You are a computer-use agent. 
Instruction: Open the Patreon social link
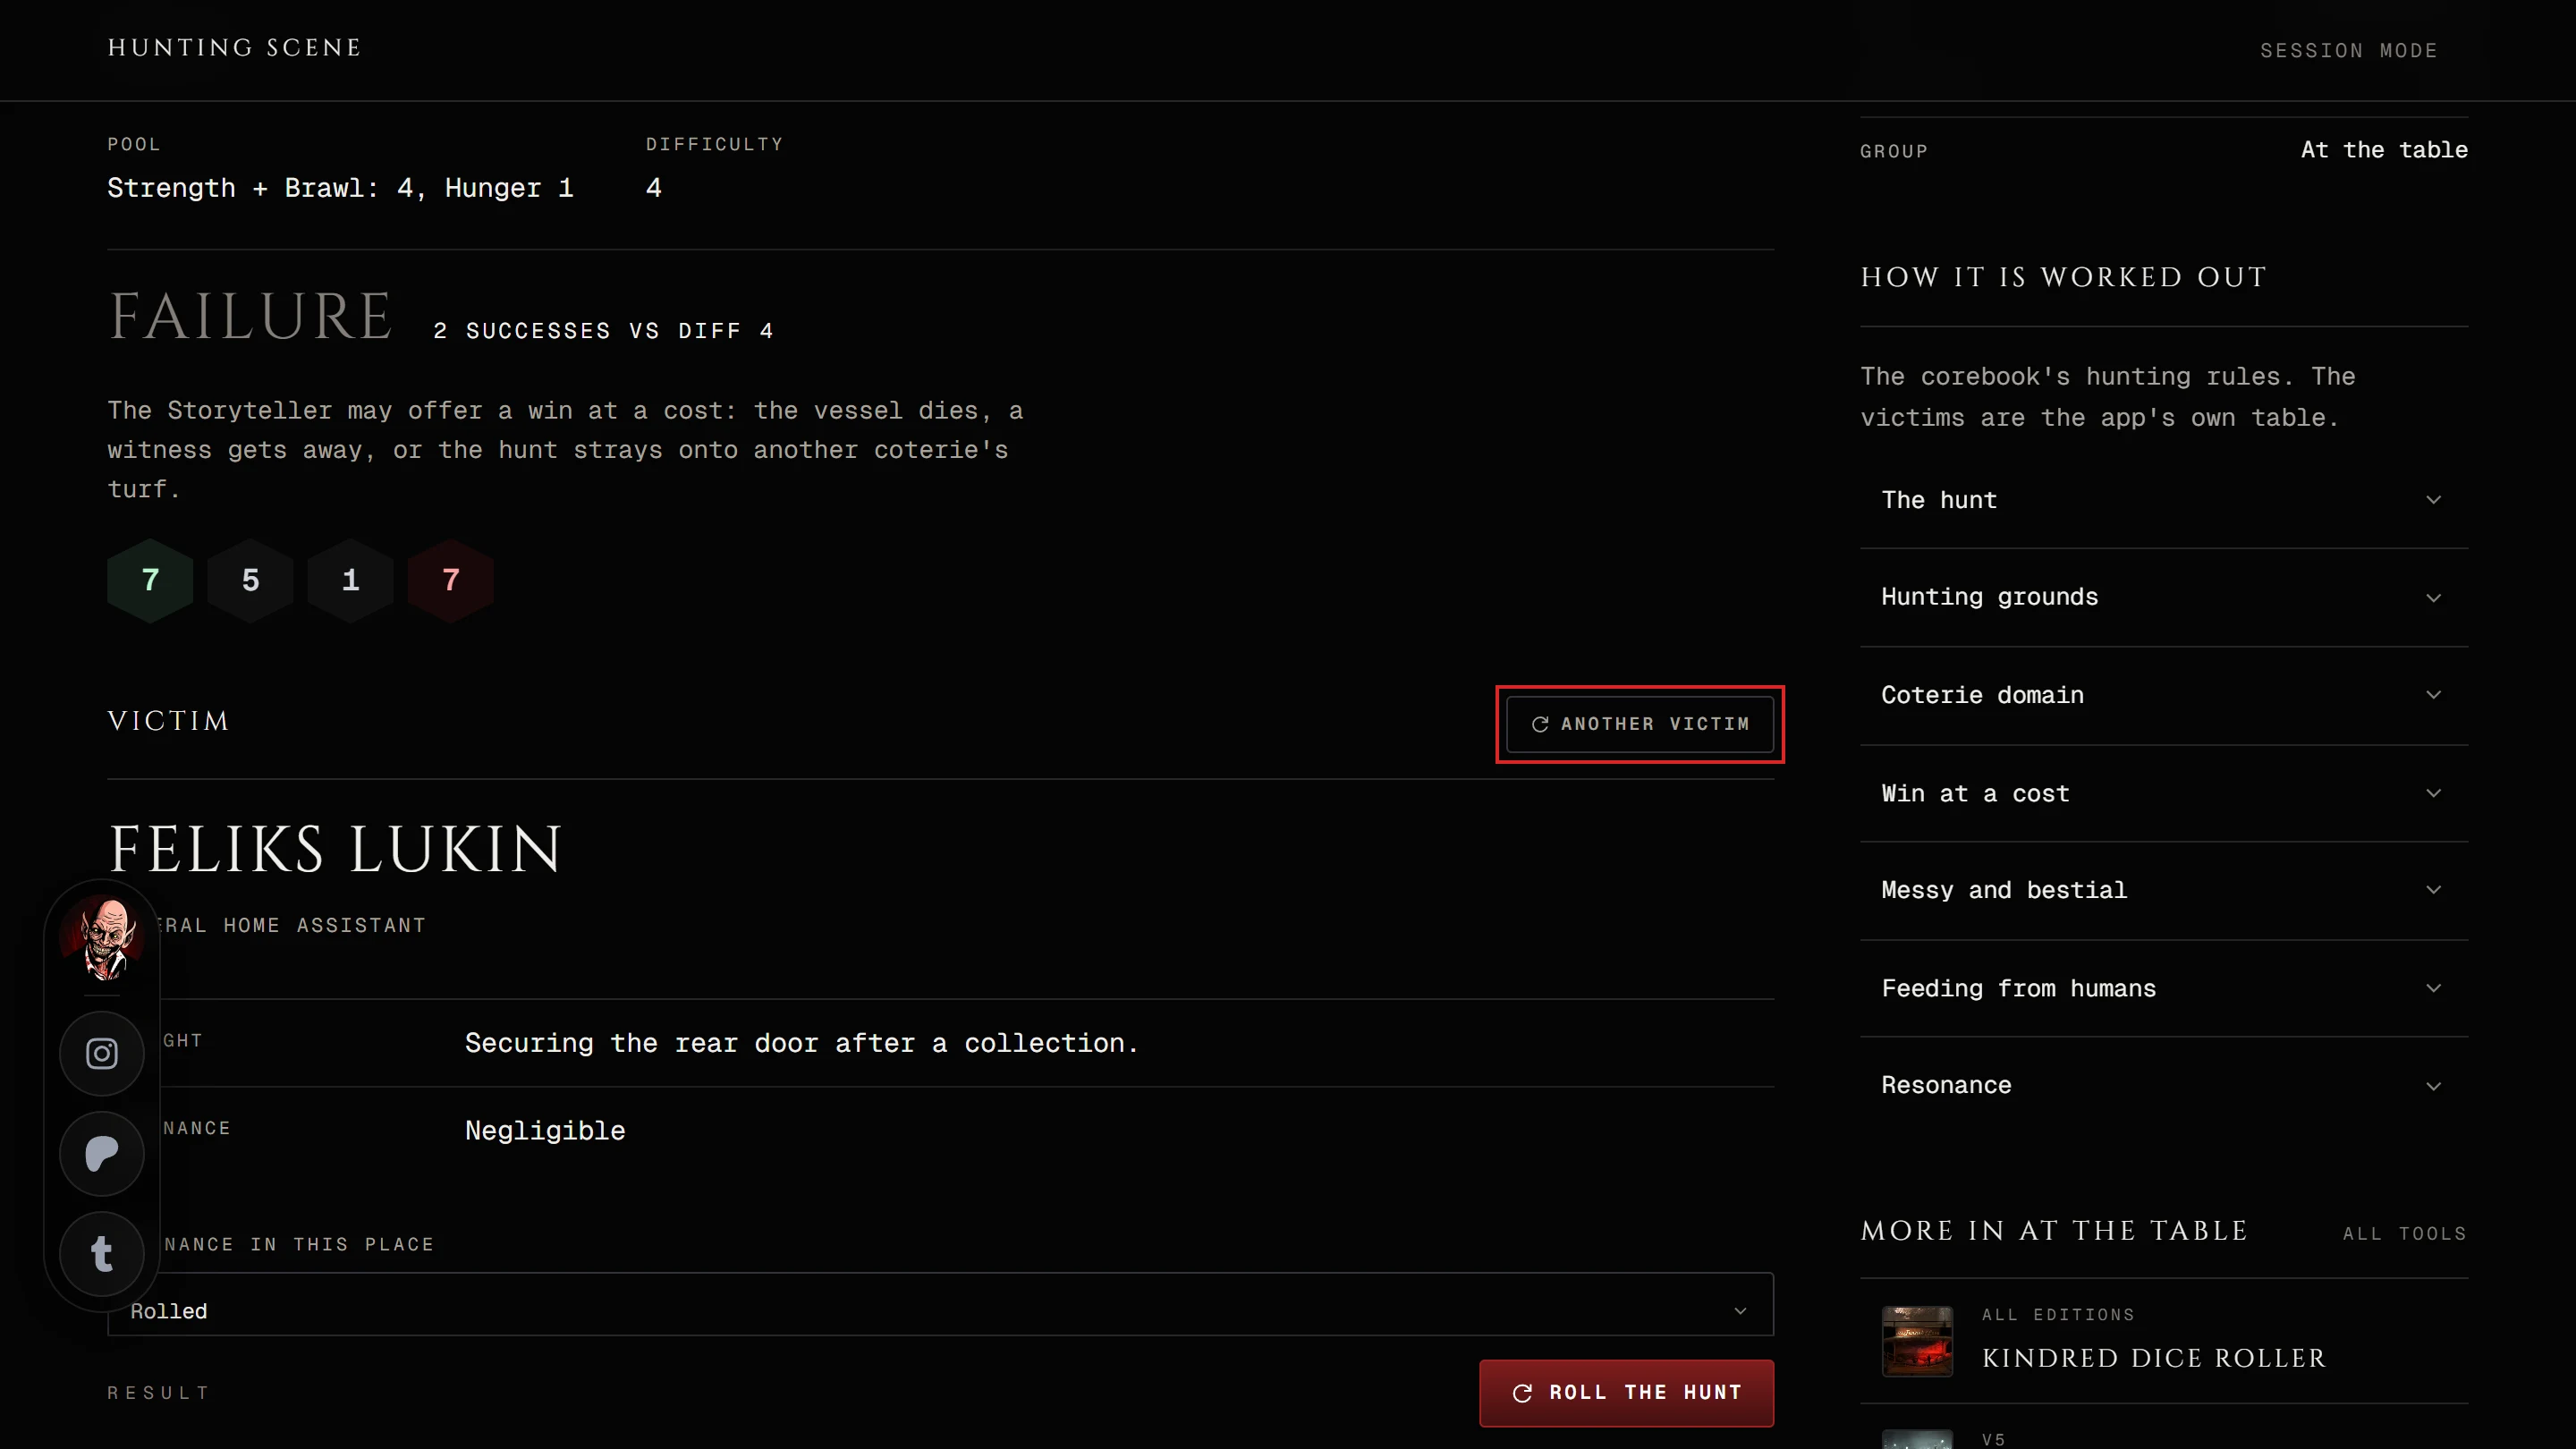102,1153
